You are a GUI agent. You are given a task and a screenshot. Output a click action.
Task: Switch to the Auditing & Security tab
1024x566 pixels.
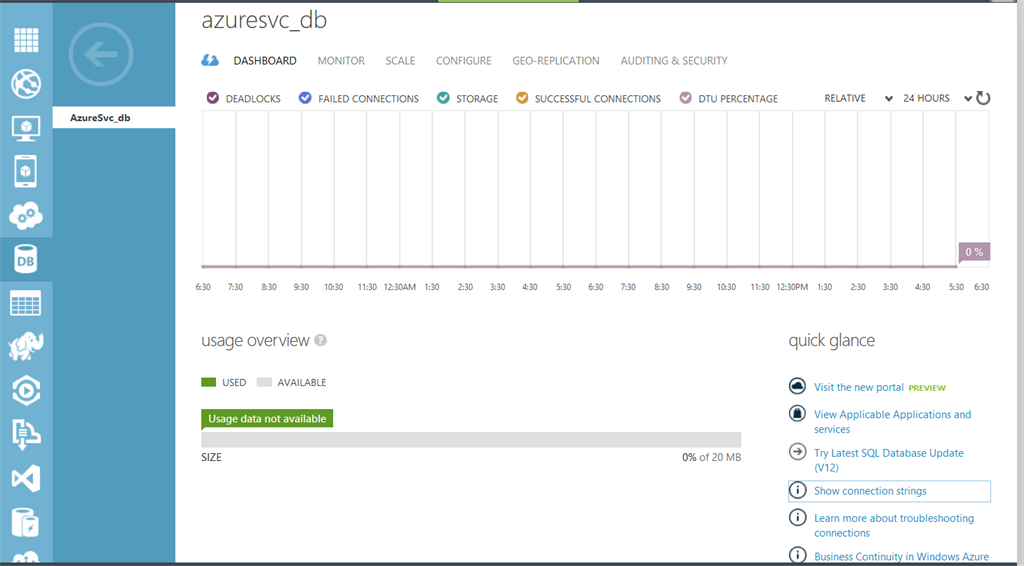pos(674,61)
